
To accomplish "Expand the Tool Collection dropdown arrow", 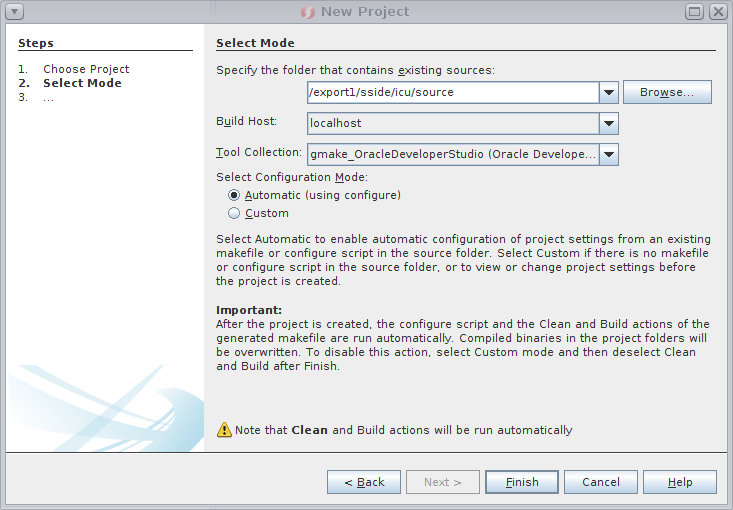I will (x=609, y=154).
